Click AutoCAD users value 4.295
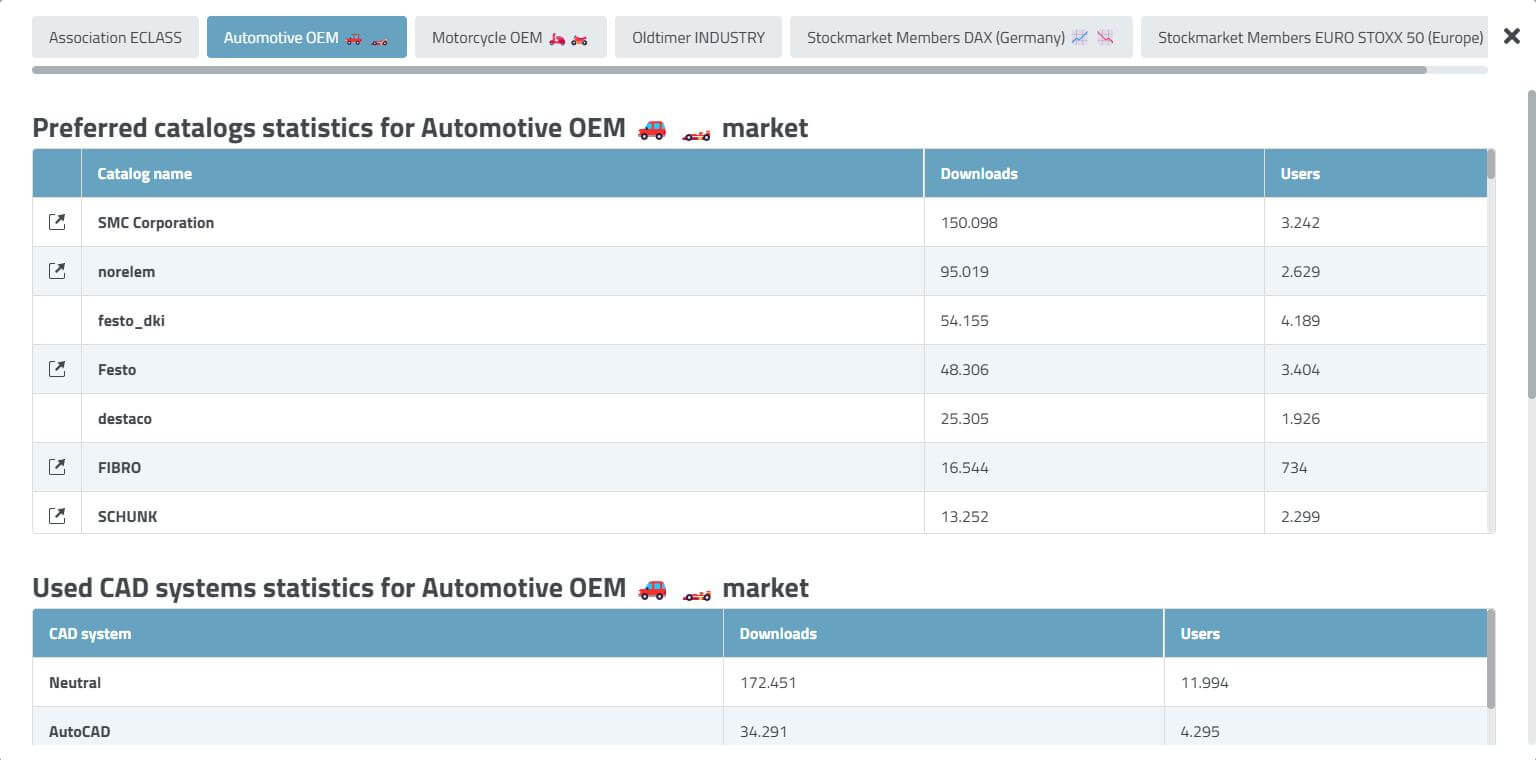The width and height of the screenshot is (1536, 760). click(x=1200, y=731)
